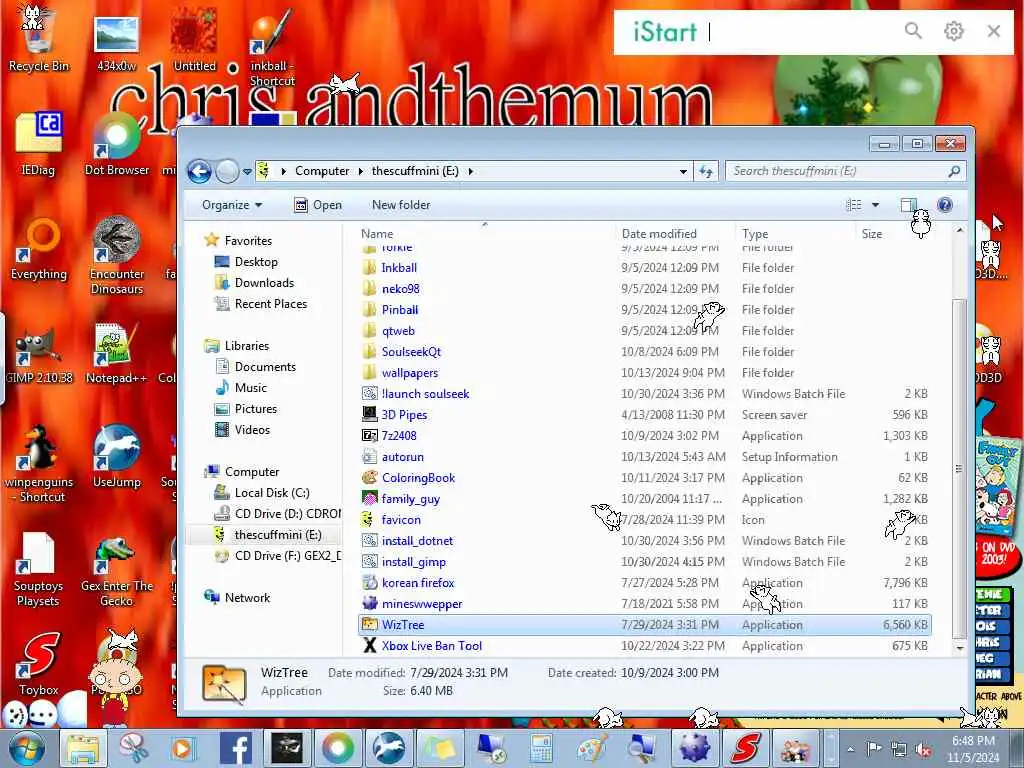Open the change view options arrow
Image resolution: width=1024 pixels, height=768 pixels.
[876, 205]
